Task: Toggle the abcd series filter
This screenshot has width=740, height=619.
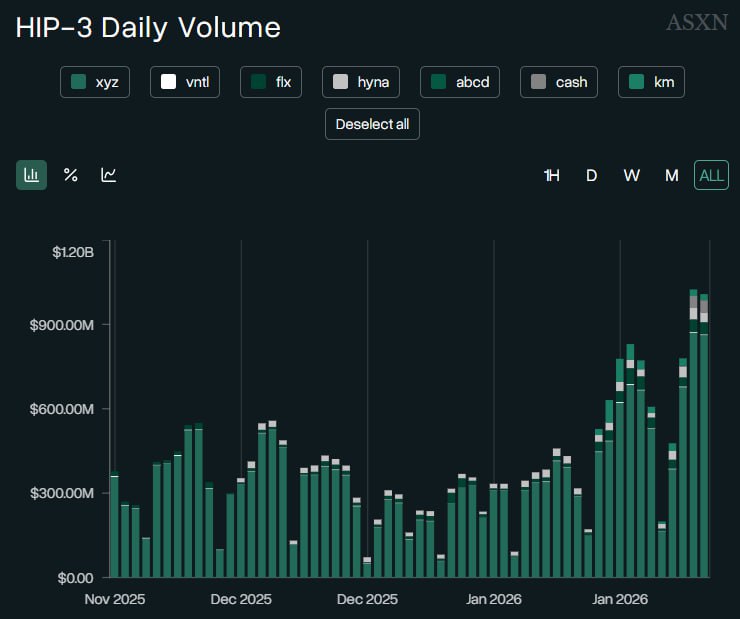Action: 460,82
